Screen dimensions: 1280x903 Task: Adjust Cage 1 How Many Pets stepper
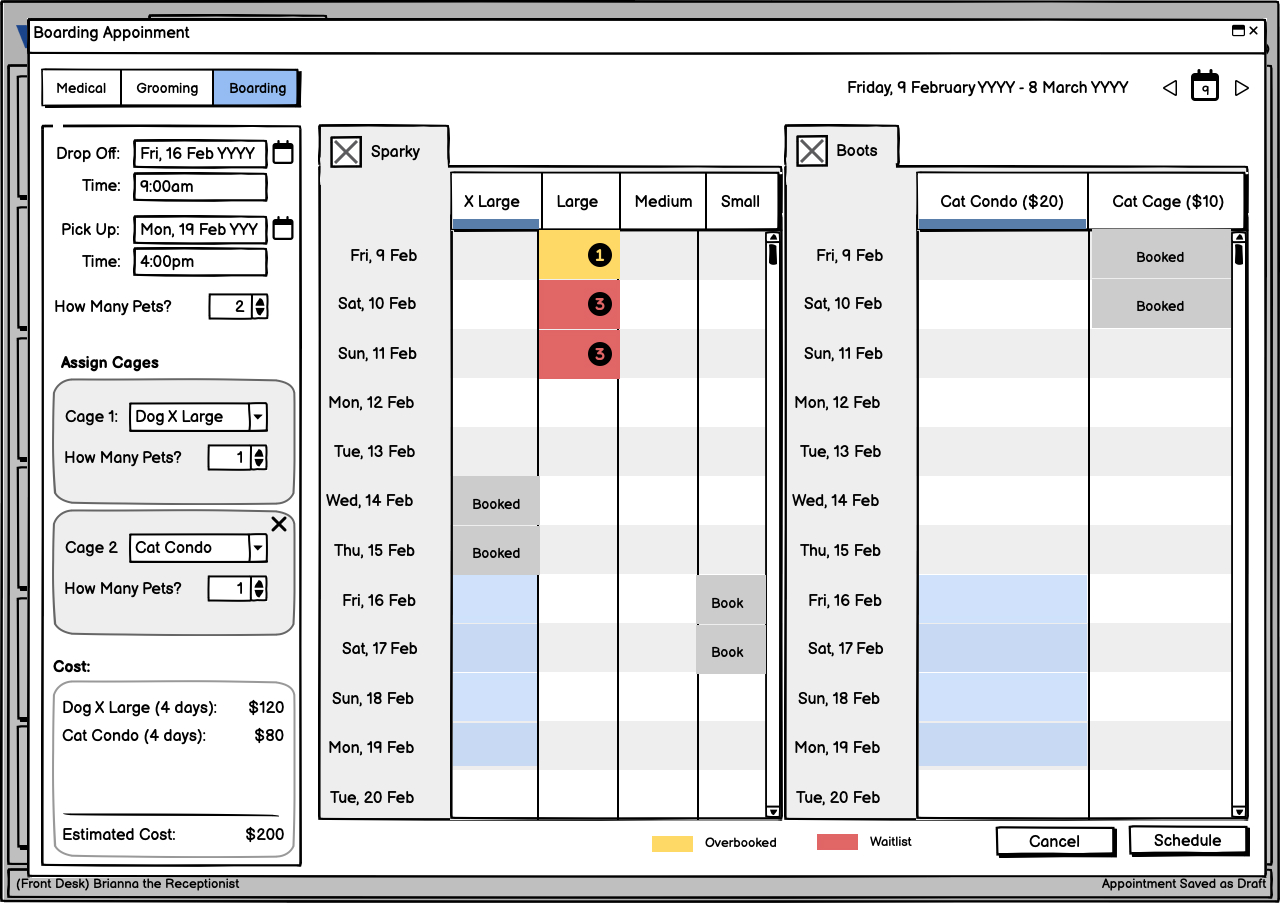point(259,458)
